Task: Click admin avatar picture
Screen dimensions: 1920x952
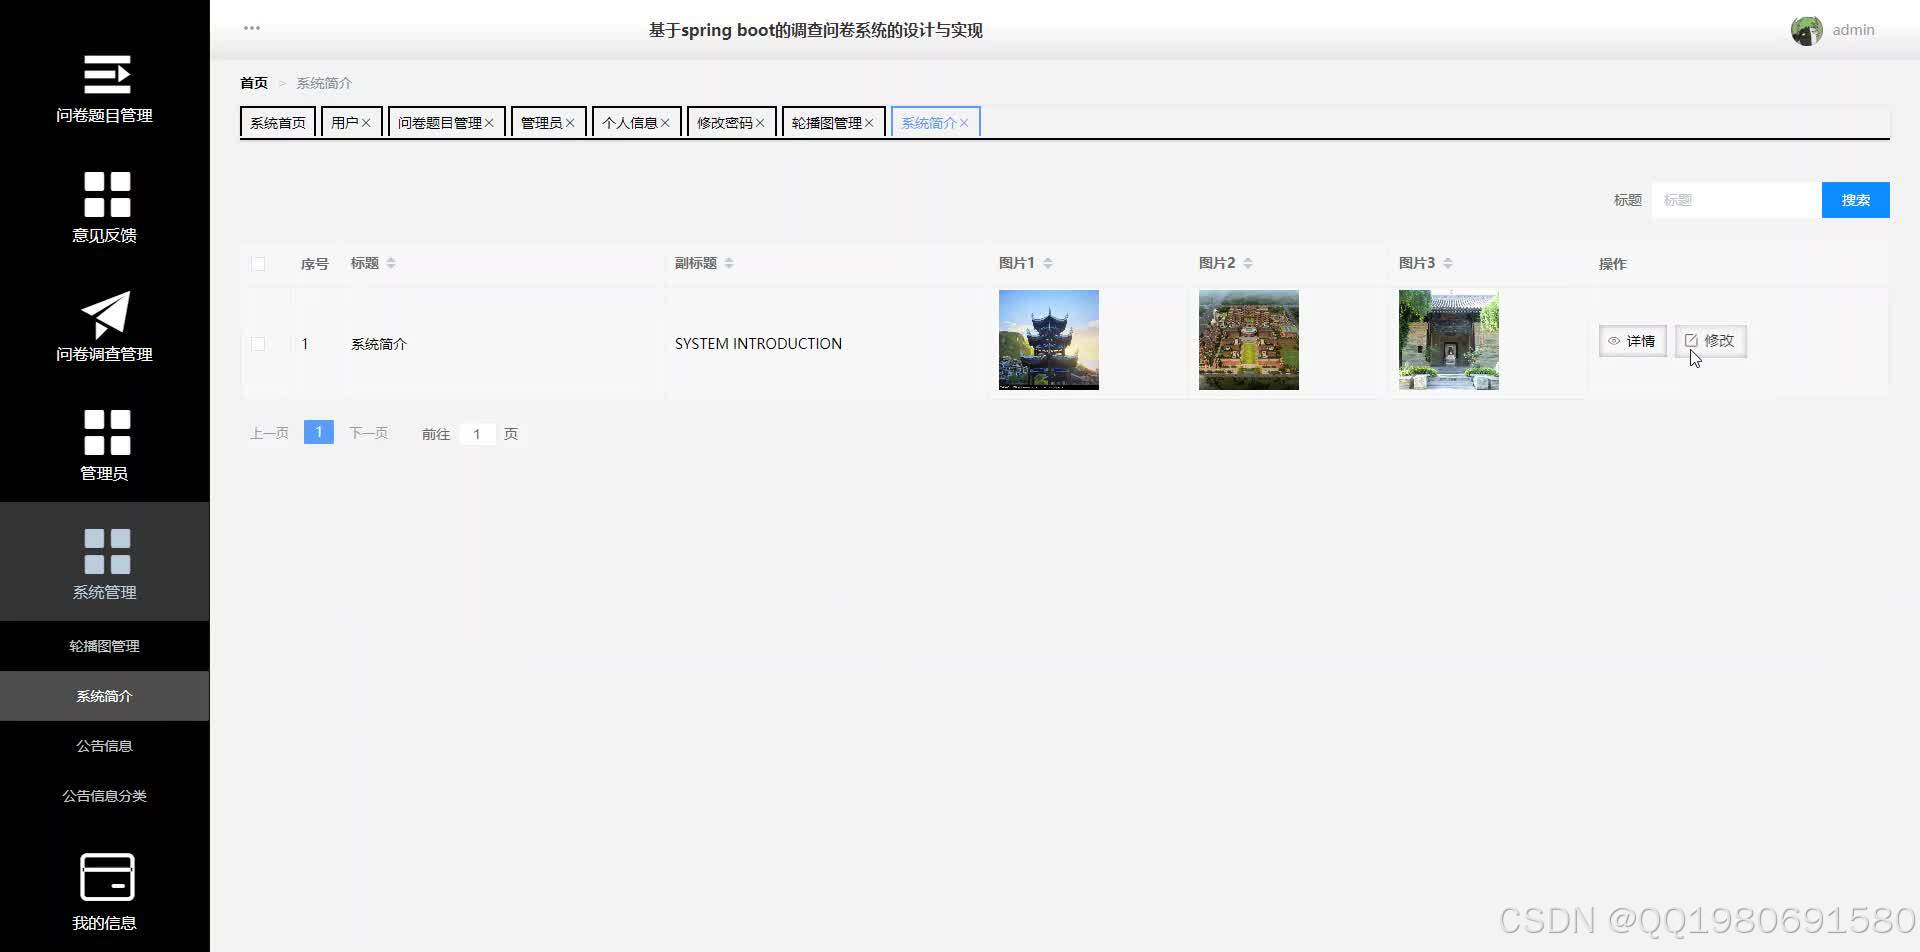Action: pyautogui.click(x=1806, y=30)
